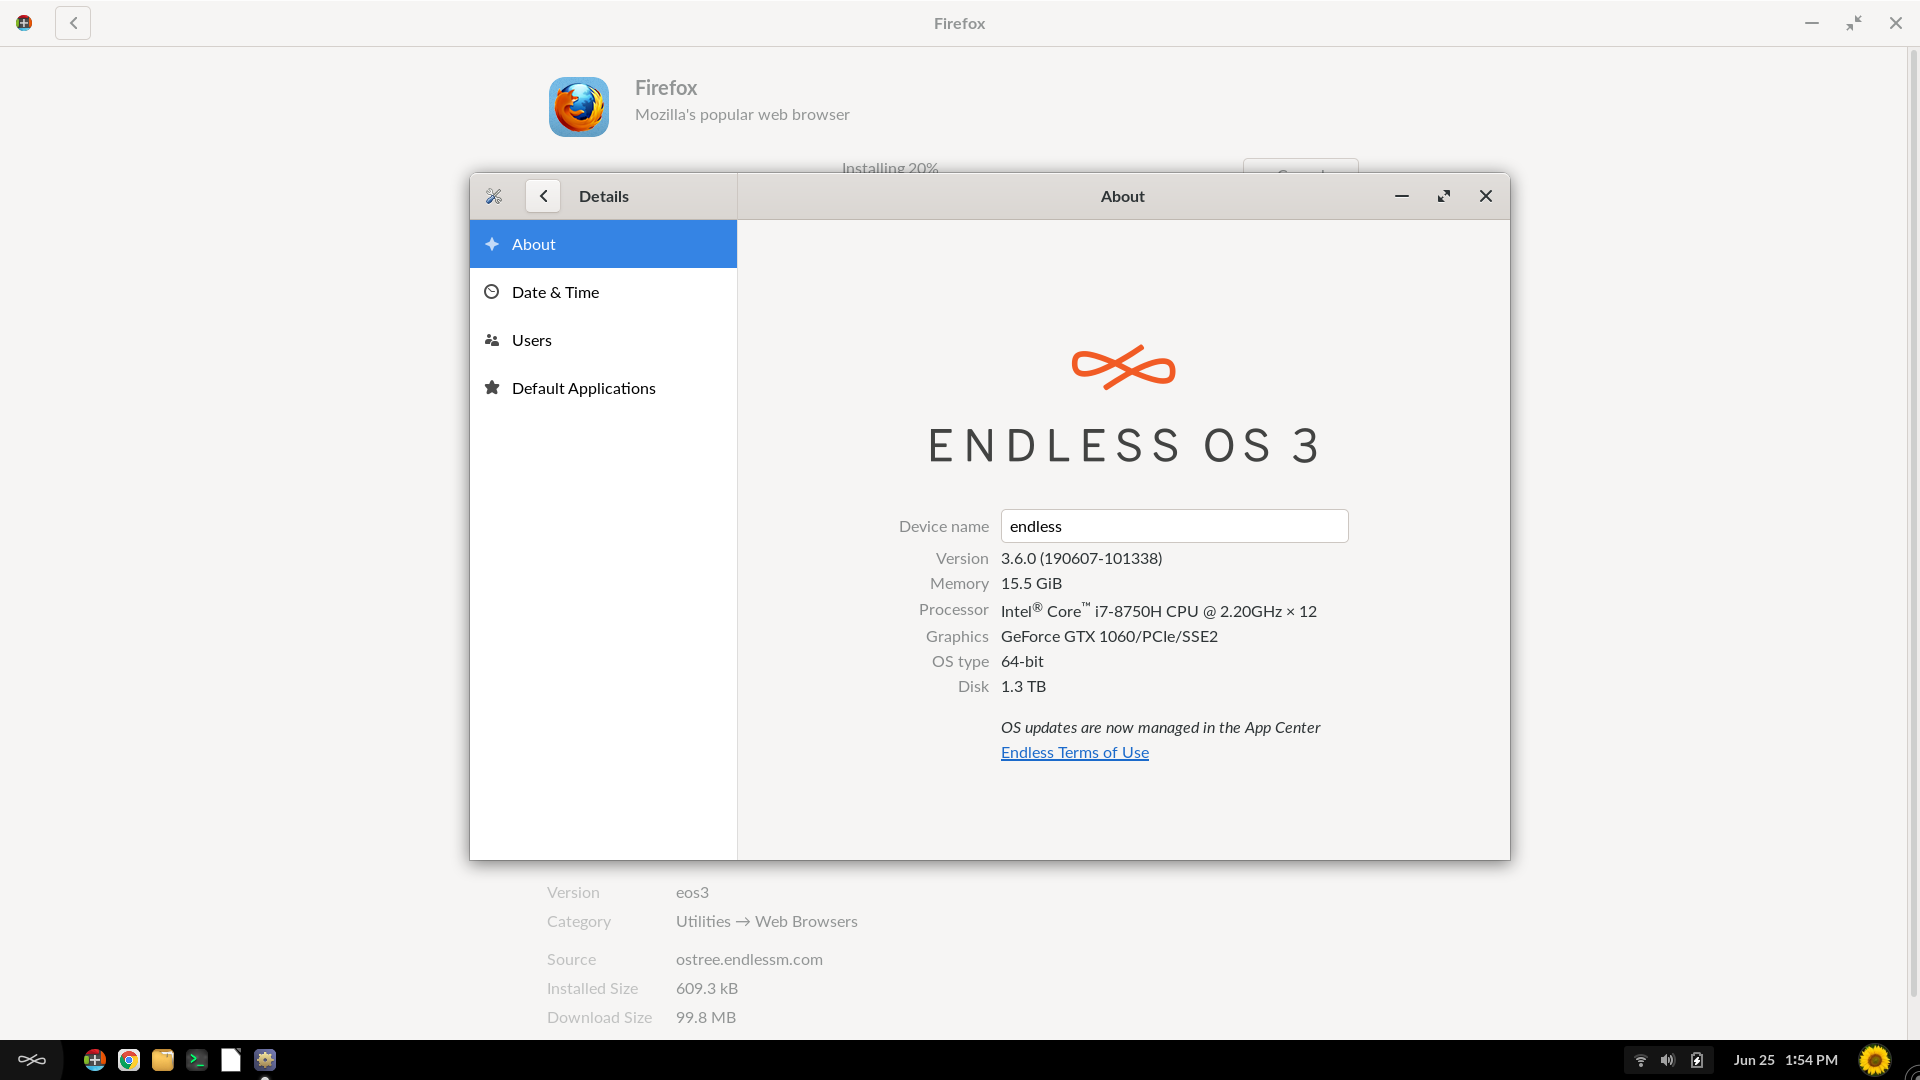The width and height of the screenshot is (1920, 1080).
Task: Open the settings tools icon in Details header
Action: [x=494, y=196]
